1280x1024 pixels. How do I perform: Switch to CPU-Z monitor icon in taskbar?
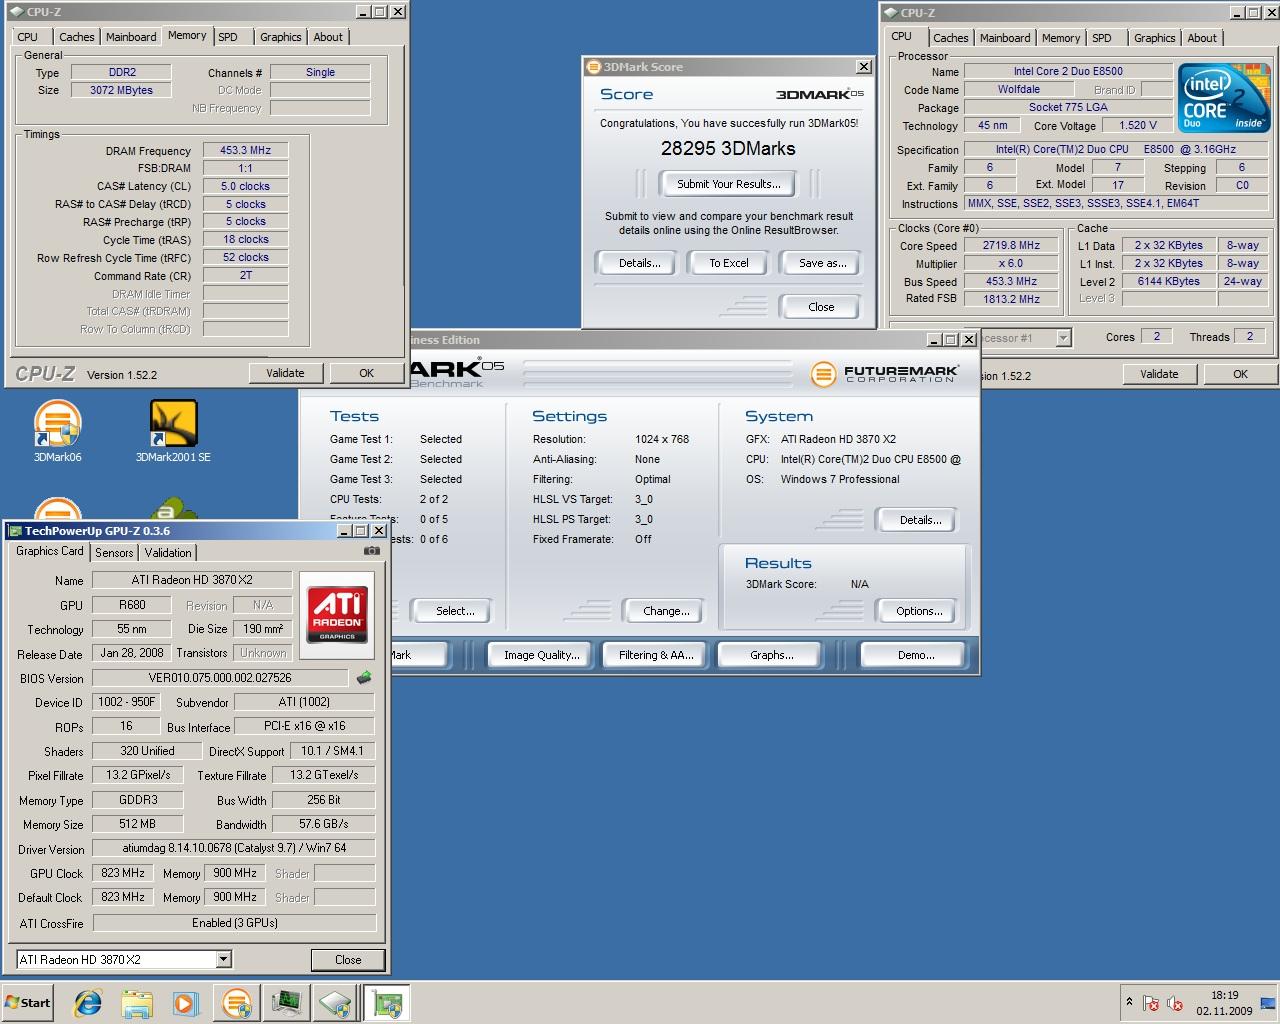point(287,1003)
